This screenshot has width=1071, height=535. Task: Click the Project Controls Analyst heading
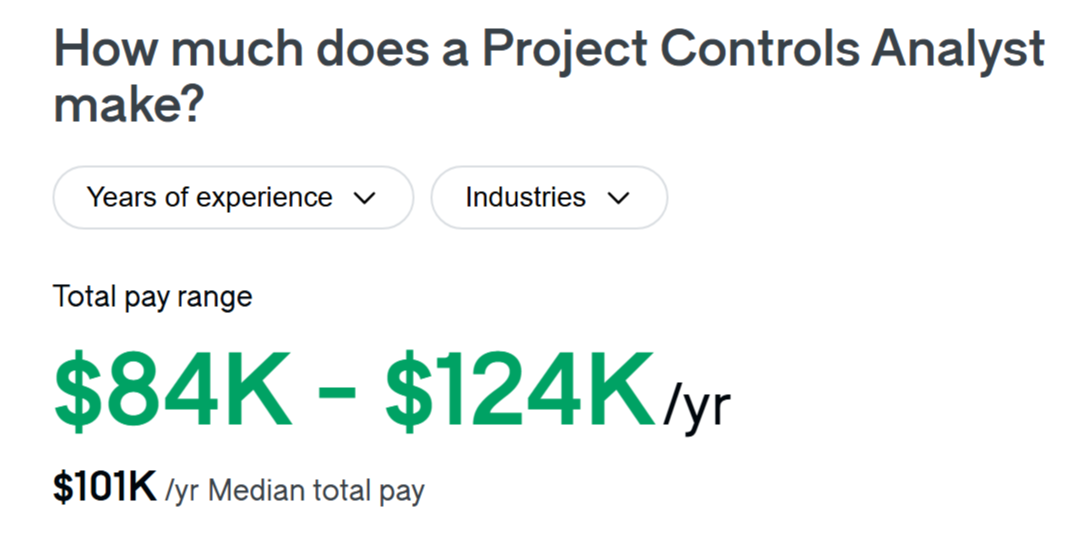(x=549, y=76)
